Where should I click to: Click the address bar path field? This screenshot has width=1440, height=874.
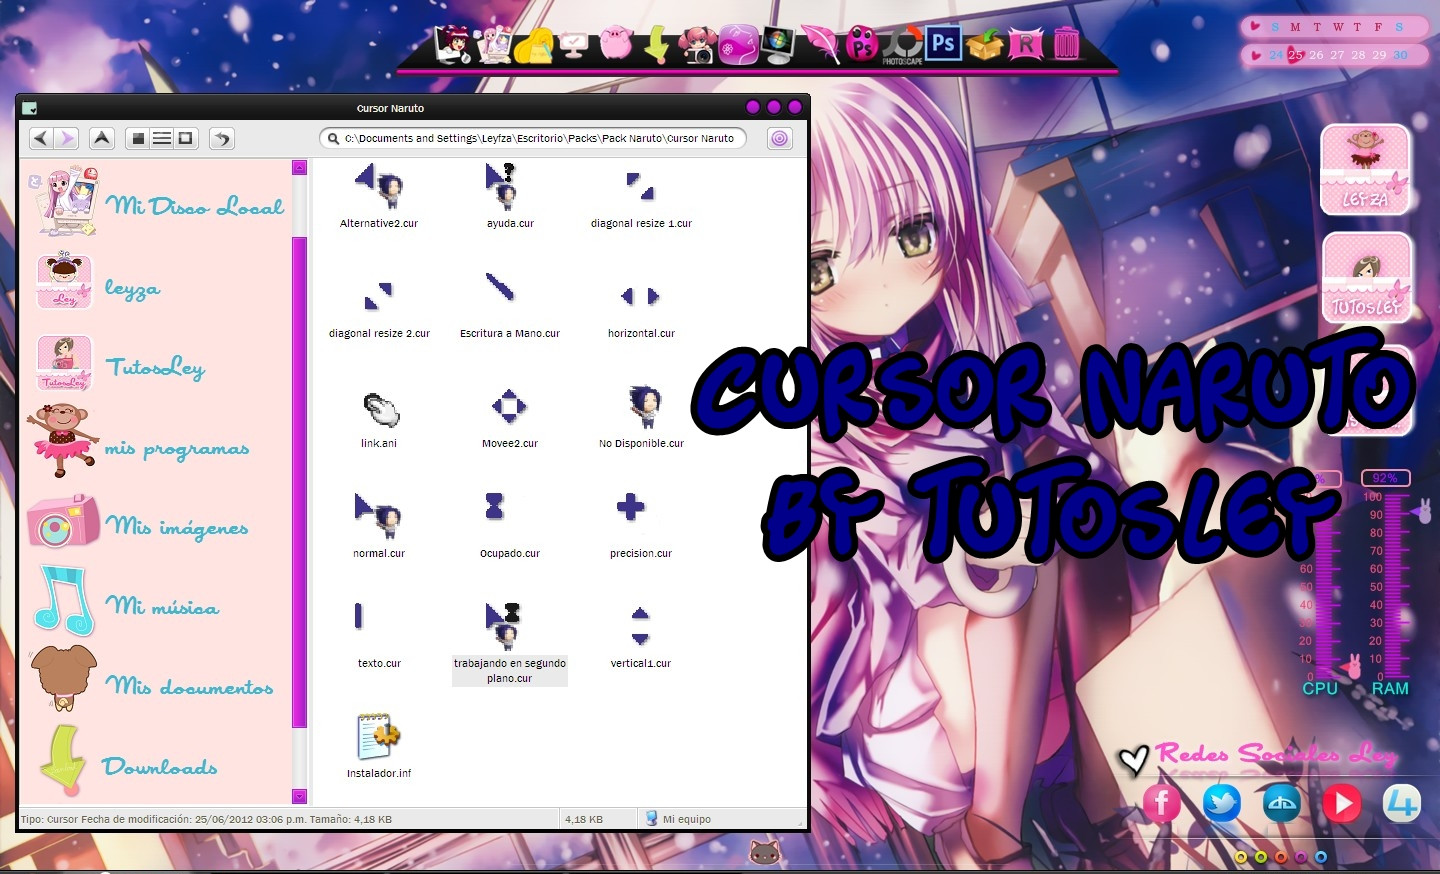click(533, 138)
